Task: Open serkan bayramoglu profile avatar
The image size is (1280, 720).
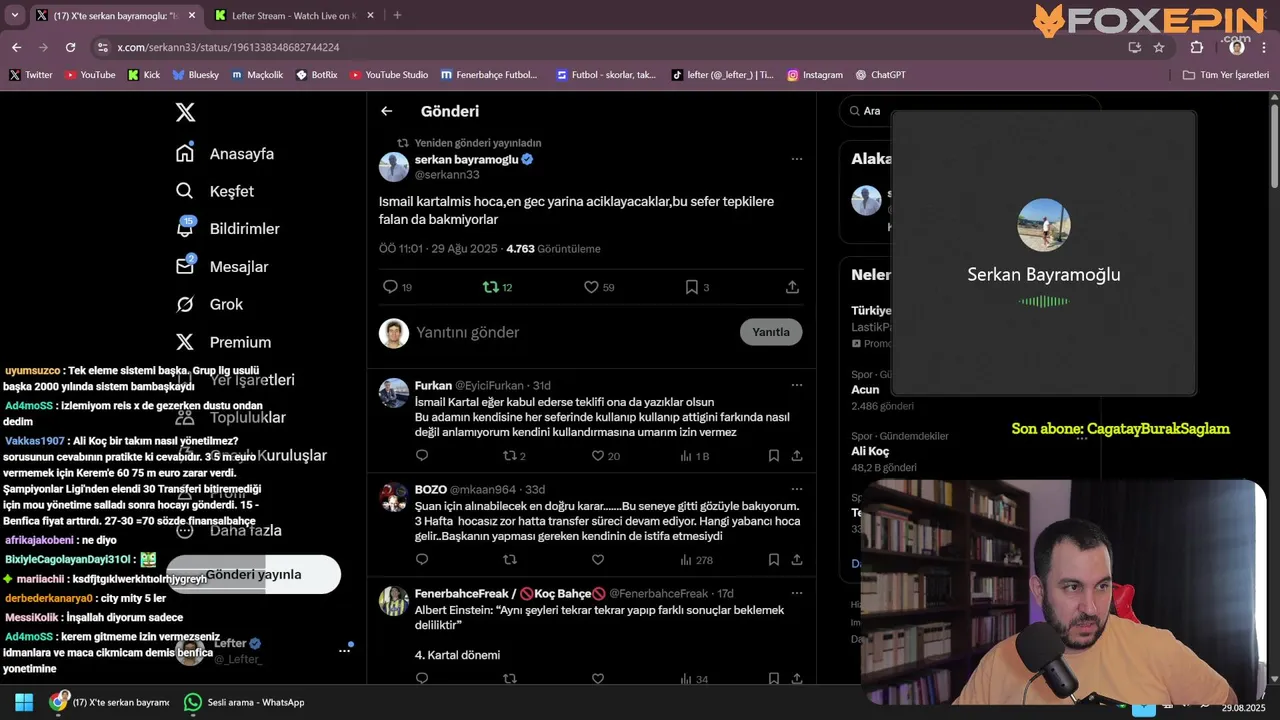Action: click(x=394, y=167)
